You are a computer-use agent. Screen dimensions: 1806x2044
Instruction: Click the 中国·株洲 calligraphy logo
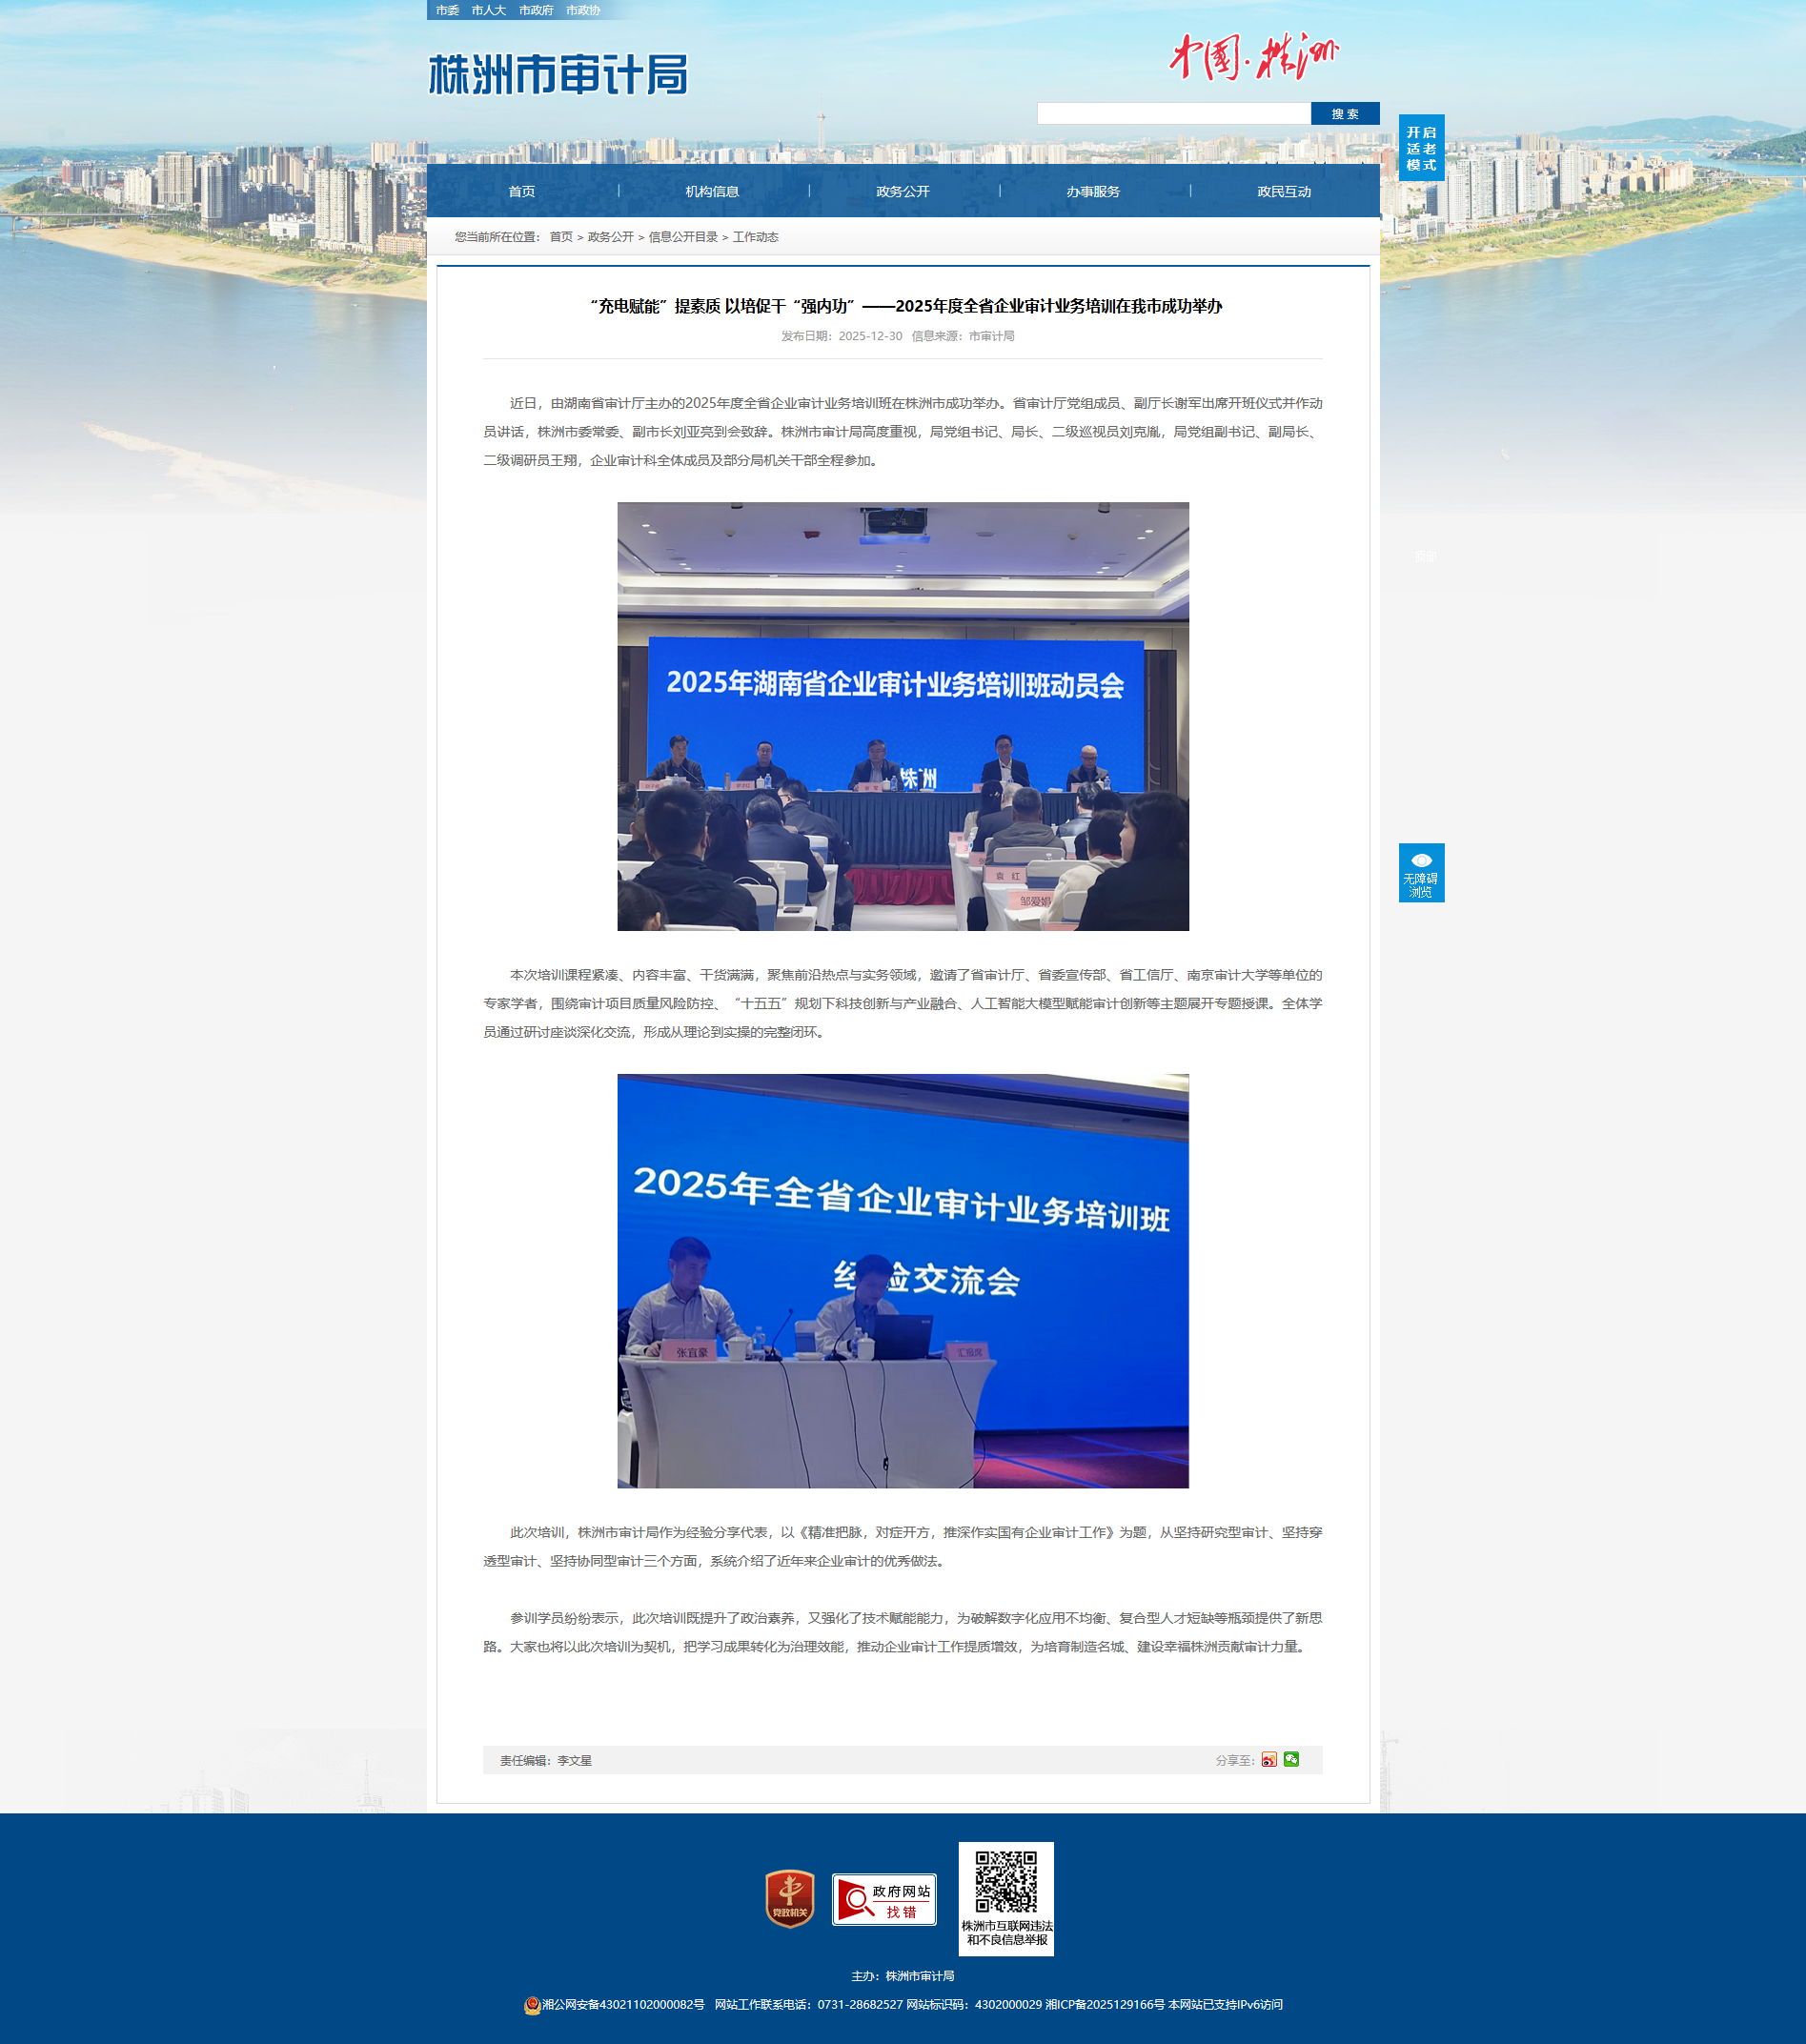tap(1253, 57)
